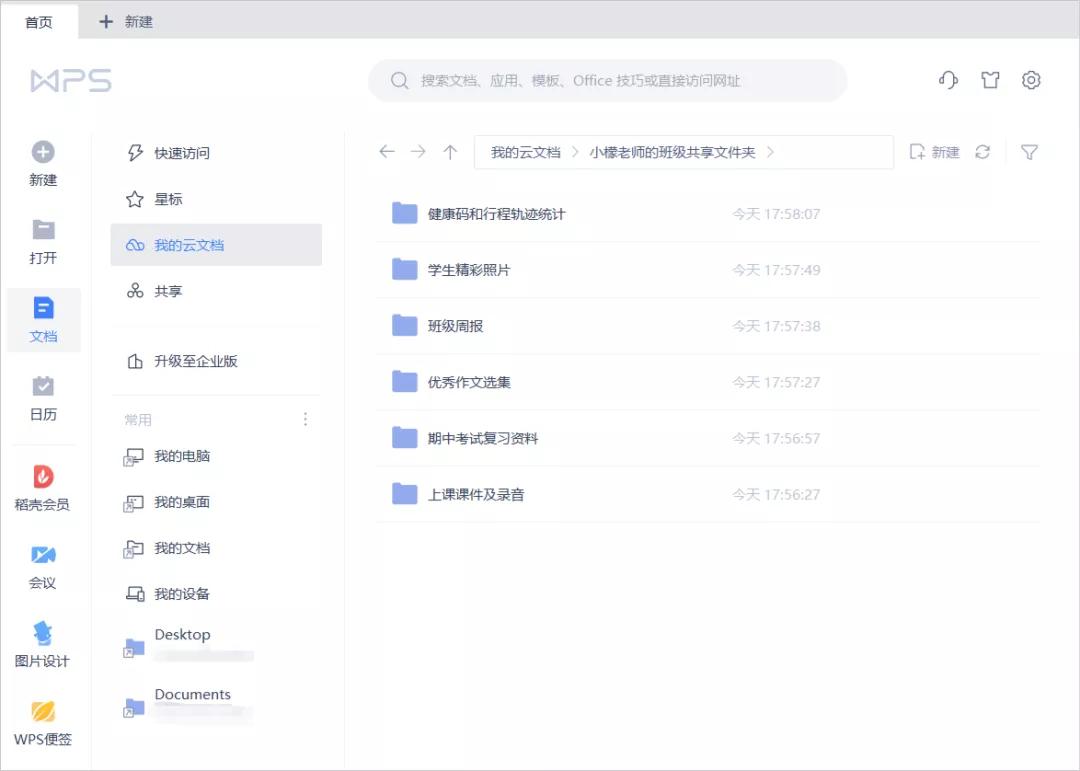Open the 会议 (Meetings) feature in the sidebar

pyautogui.click(x=42, y=565)
